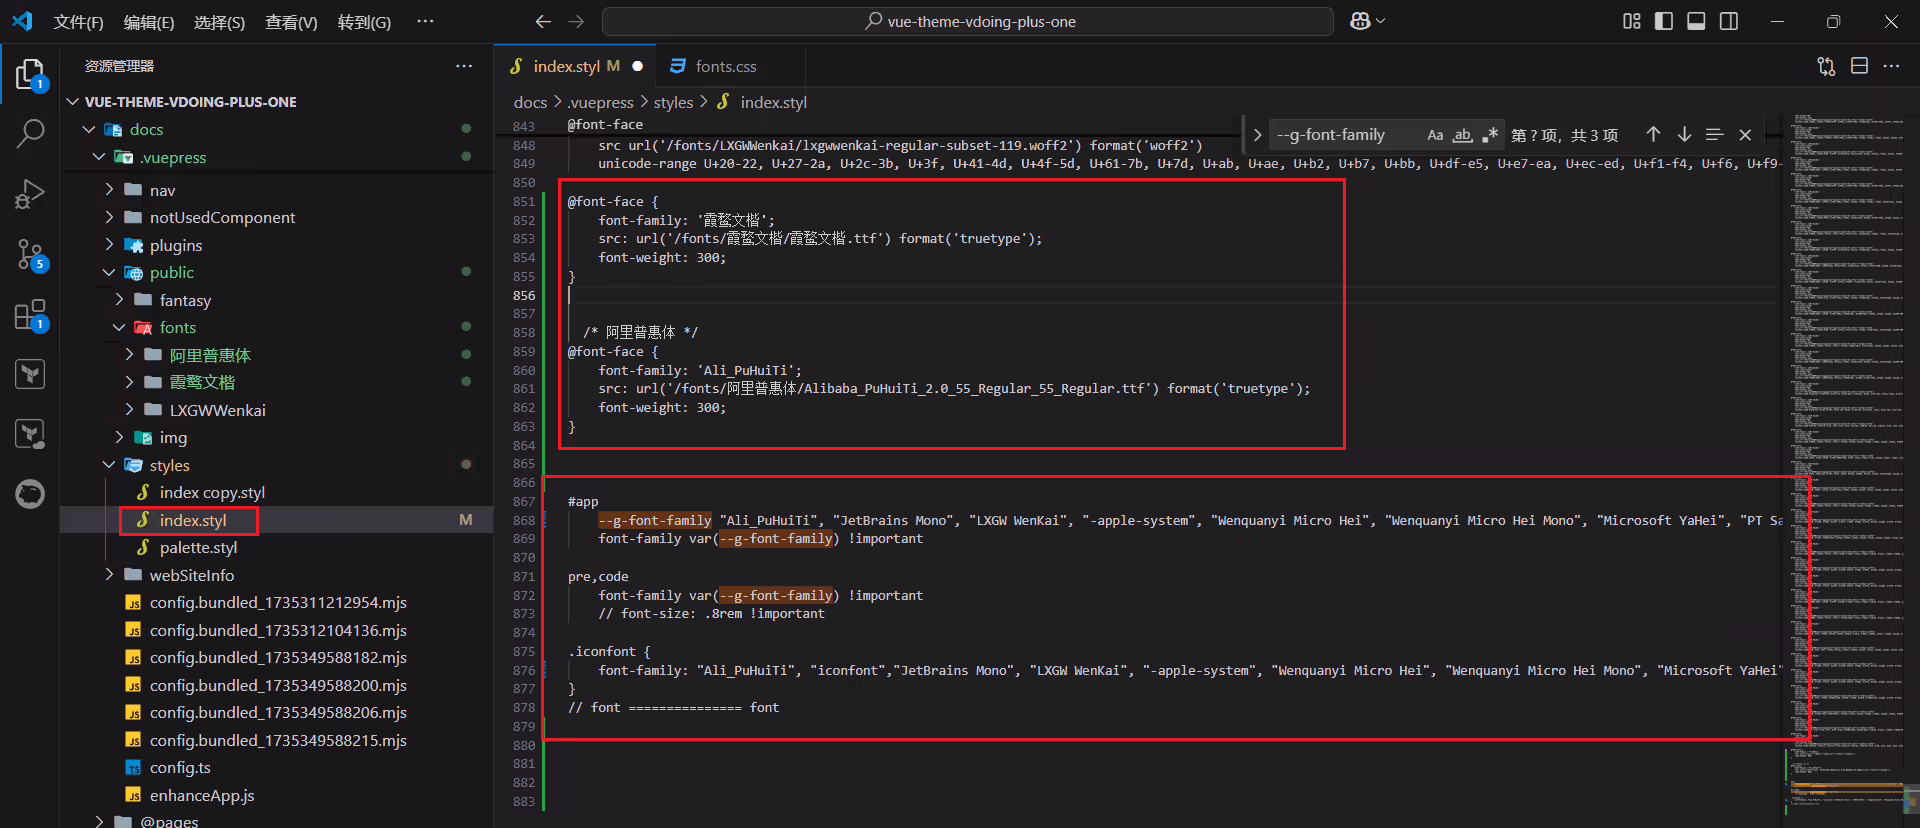Toggle Match Case in find widget

click(x=1435, y=135)
